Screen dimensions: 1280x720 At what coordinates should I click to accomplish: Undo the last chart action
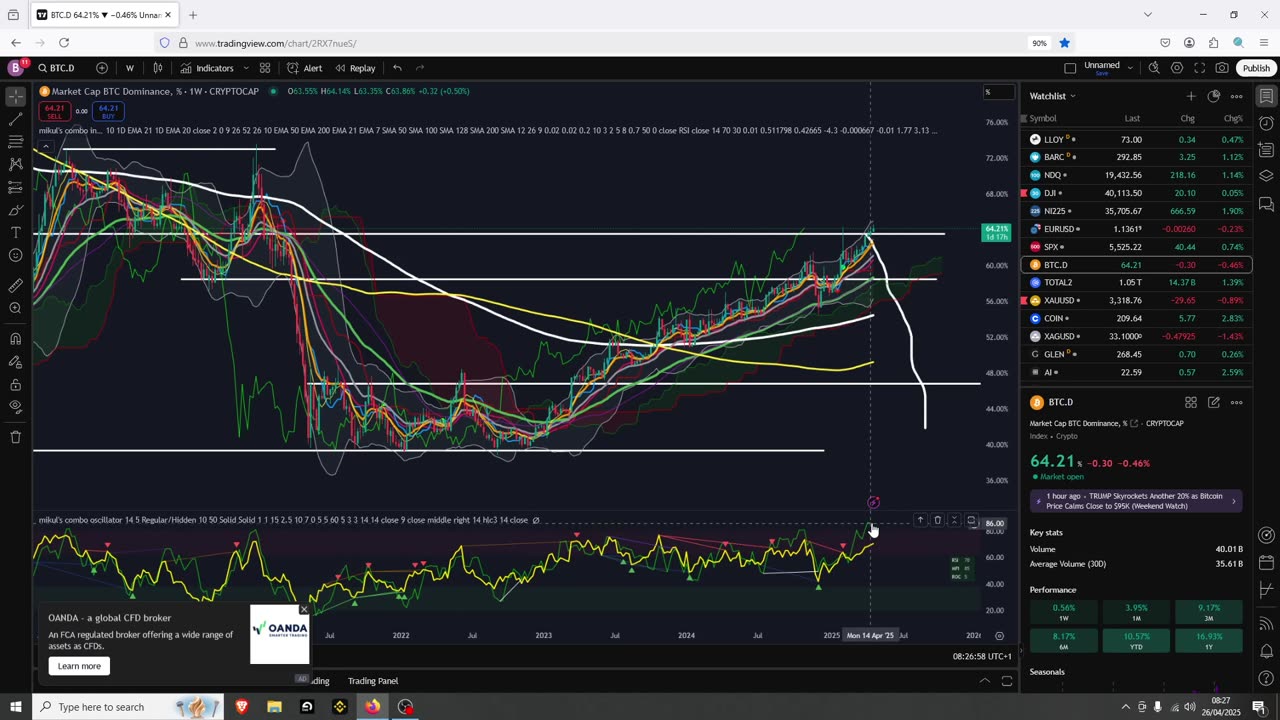point(397,68)
